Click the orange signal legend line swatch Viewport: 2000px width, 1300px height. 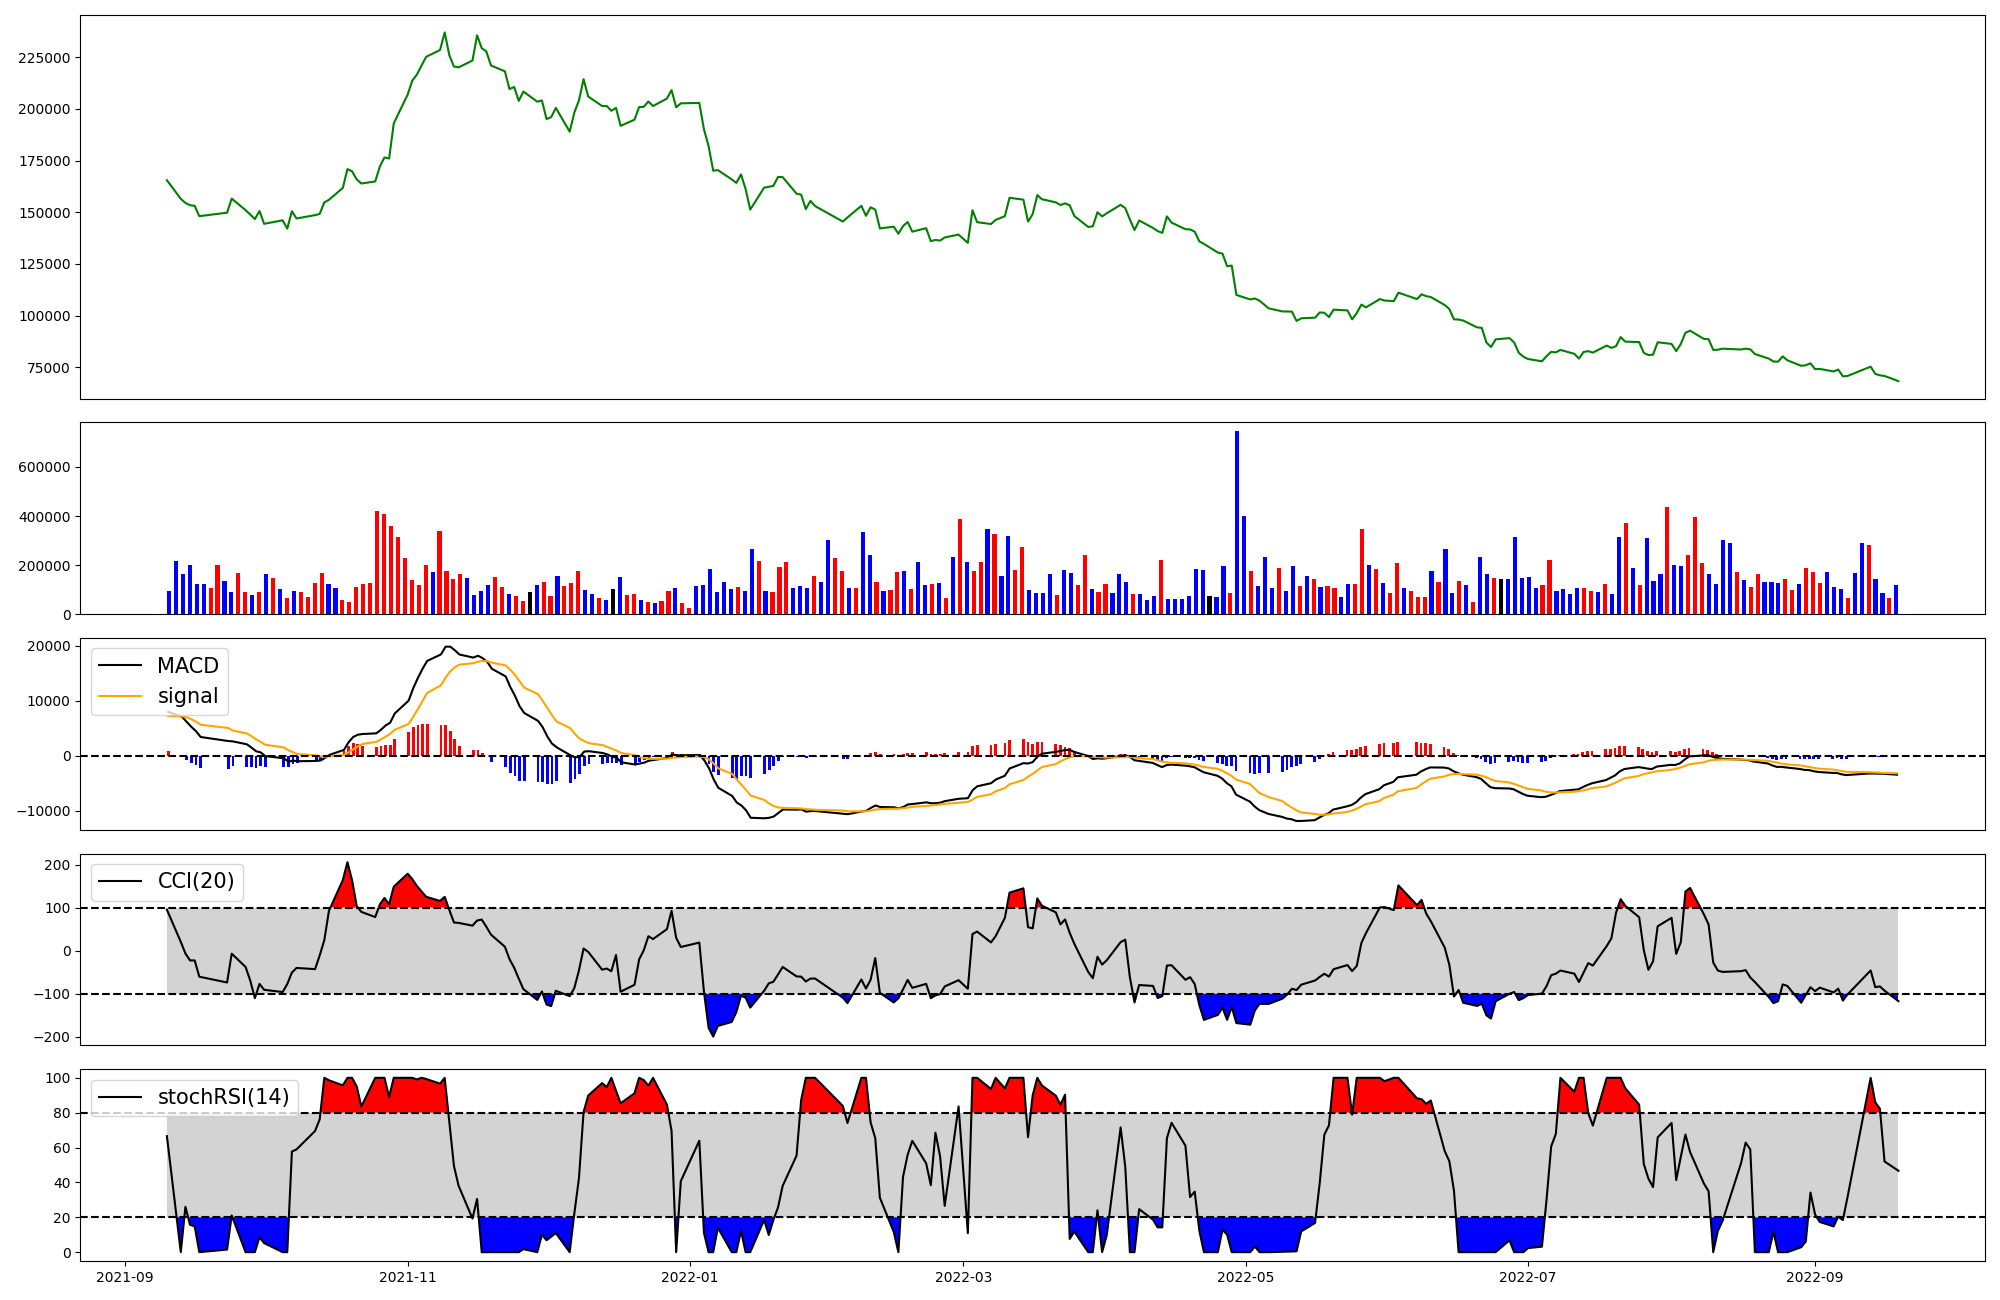click(122, 697)
